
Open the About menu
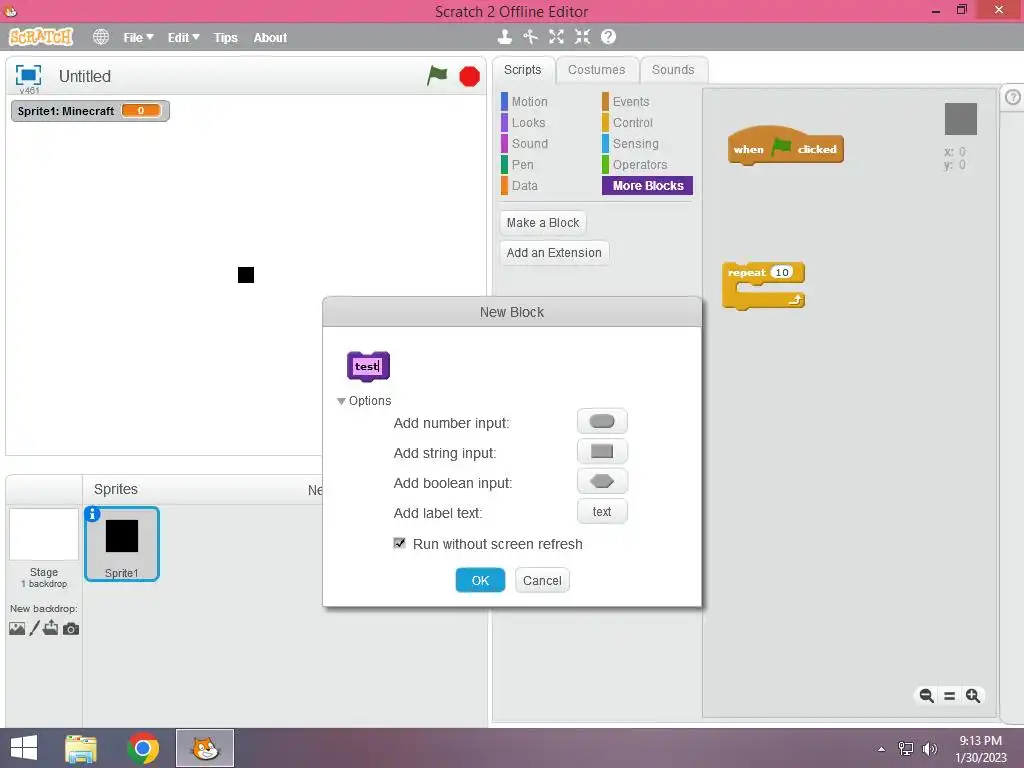[270, 38]
